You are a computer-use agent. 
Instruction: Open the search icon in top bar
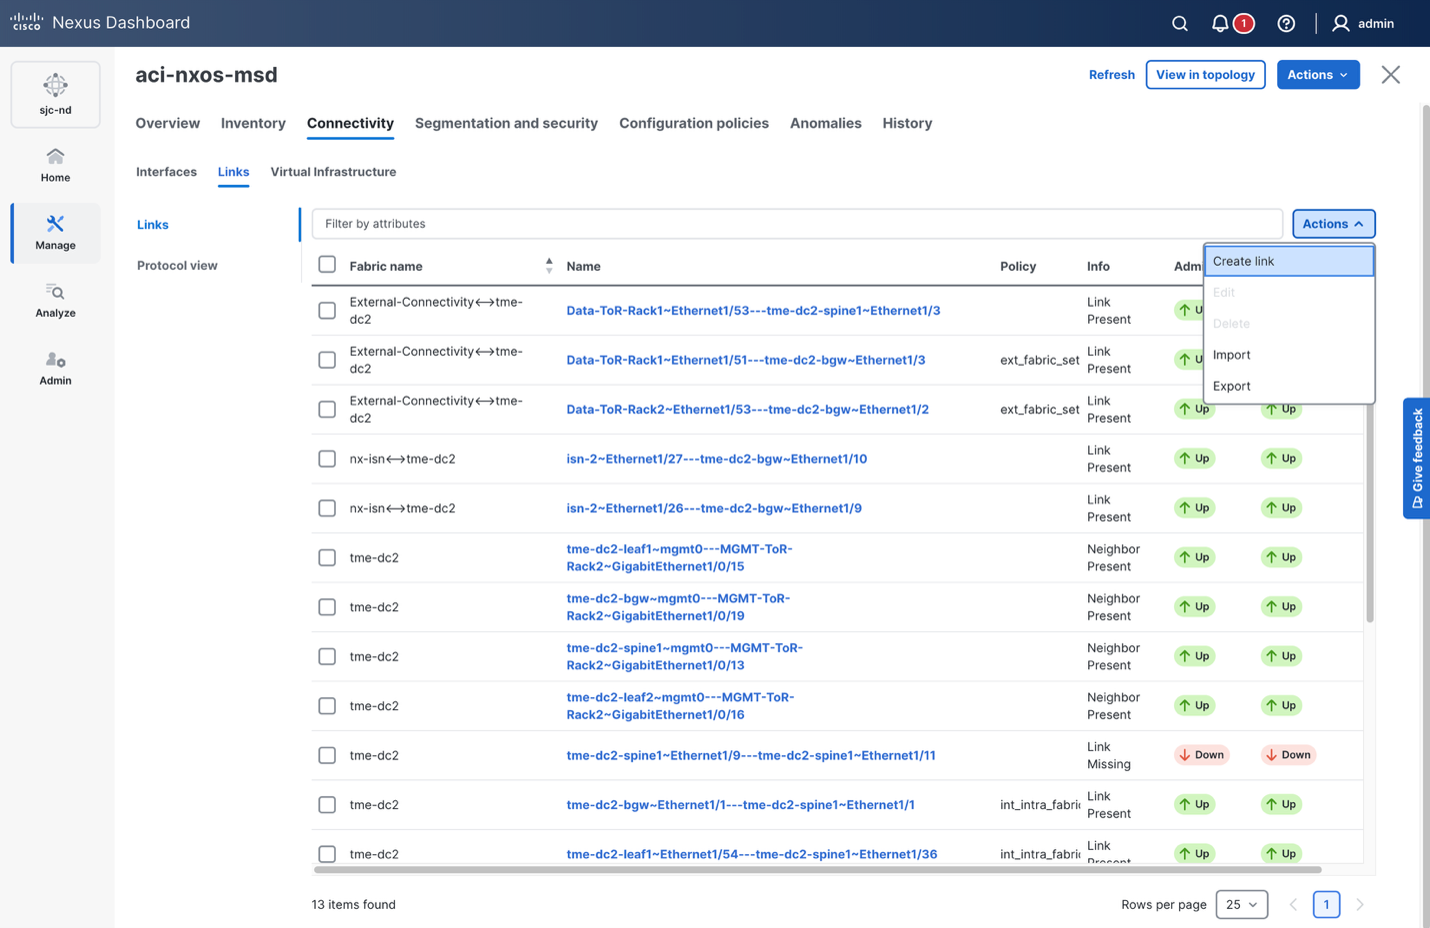[1180, 23]
